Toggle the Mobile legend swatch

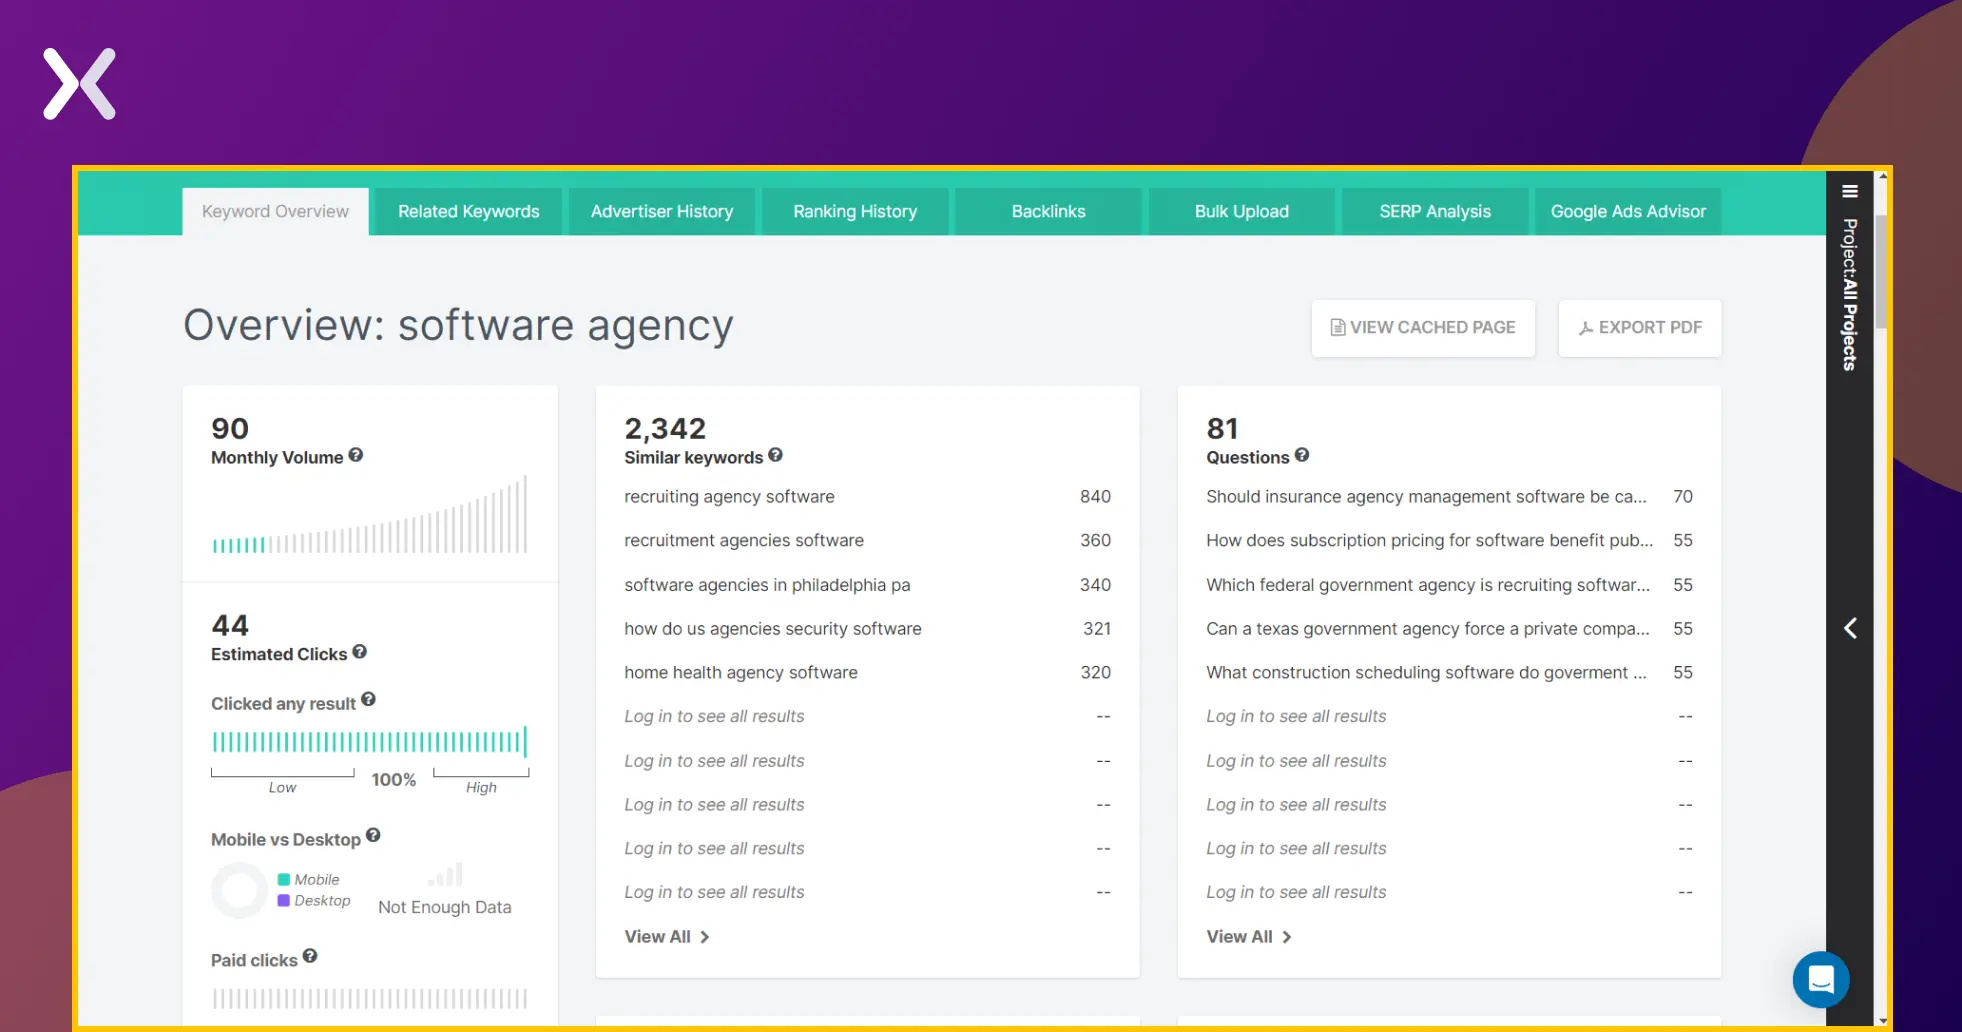(284, 880)
